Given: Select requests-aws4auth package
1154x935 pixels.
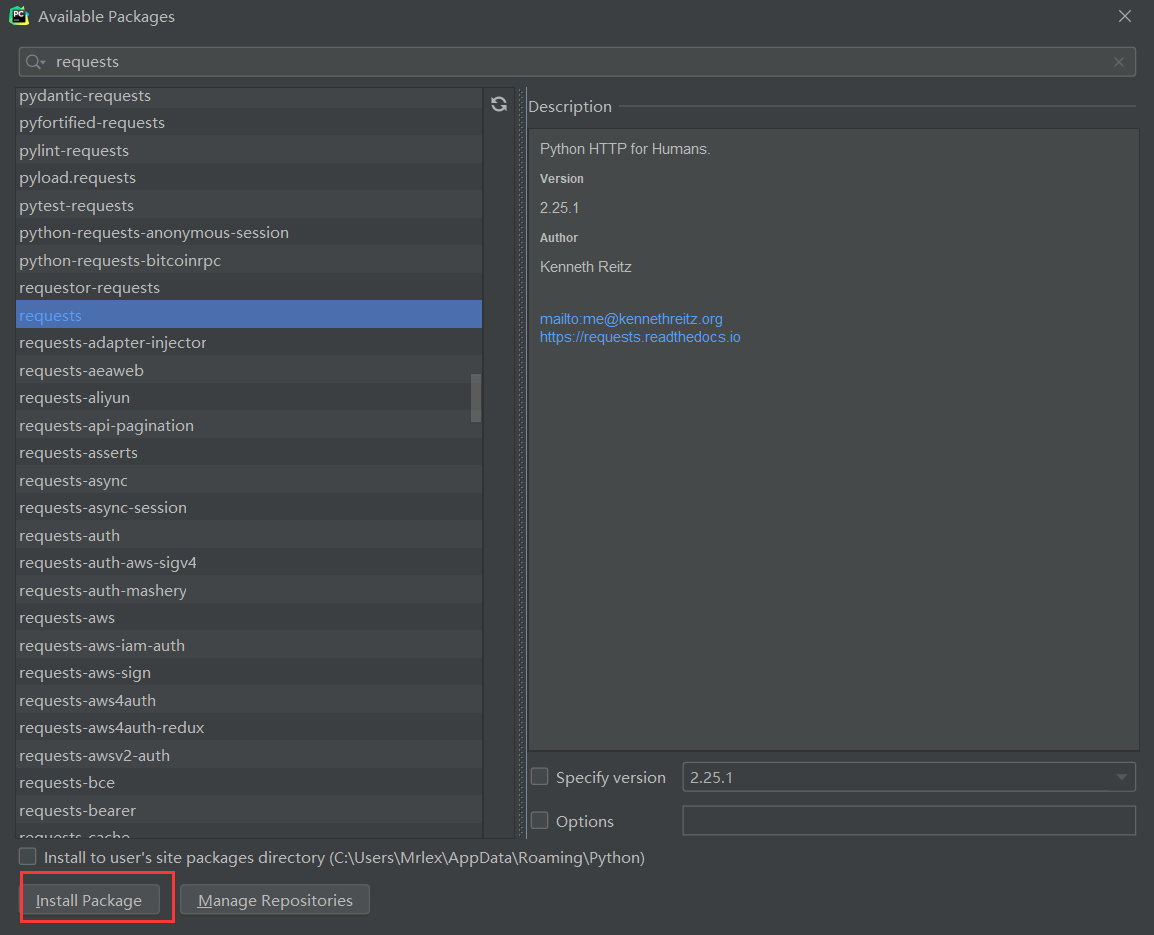Looking at the screenshot, I should (249, 701).
